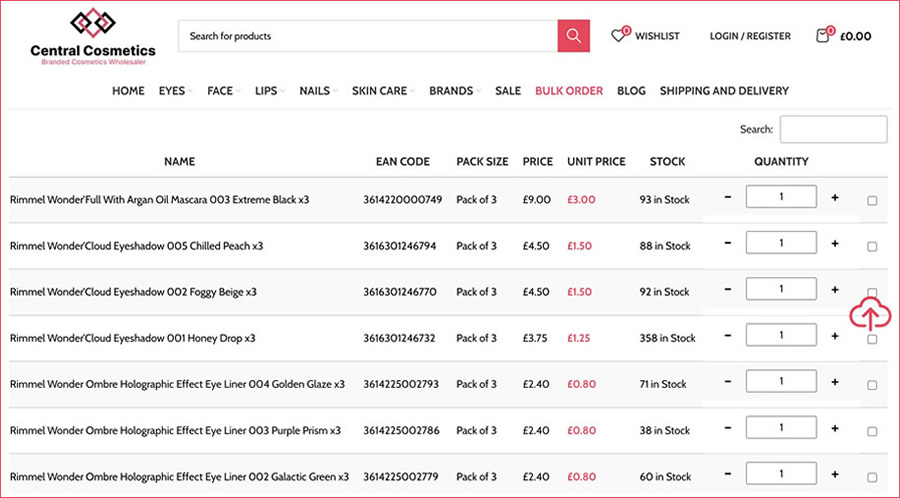
Task: Tick checkbox for Wonder'Full Mascara Extreme Black
Action: pos(872,201)
